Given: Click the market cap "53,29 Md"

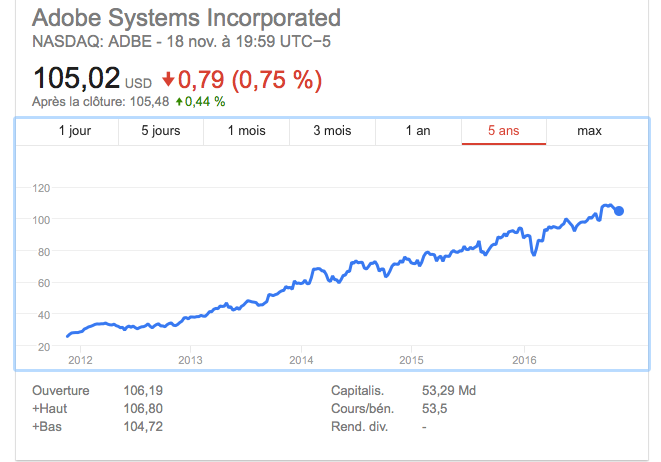Looking at the screenshot, I should [449, 390].
